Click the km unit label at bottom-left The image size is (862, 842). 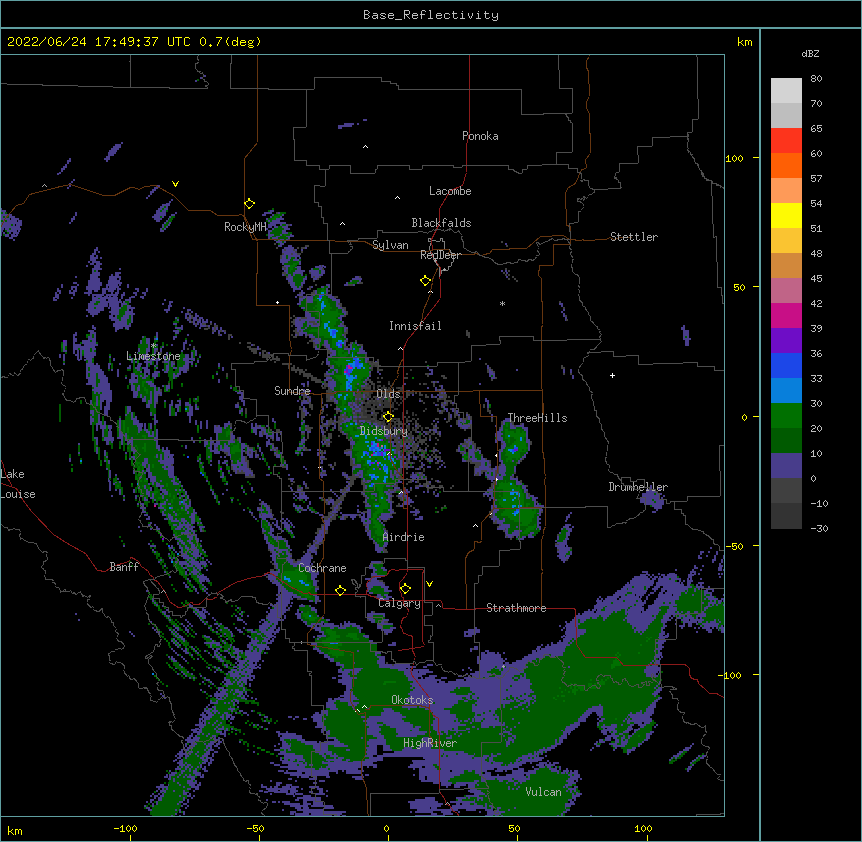(x=15, y=831)
